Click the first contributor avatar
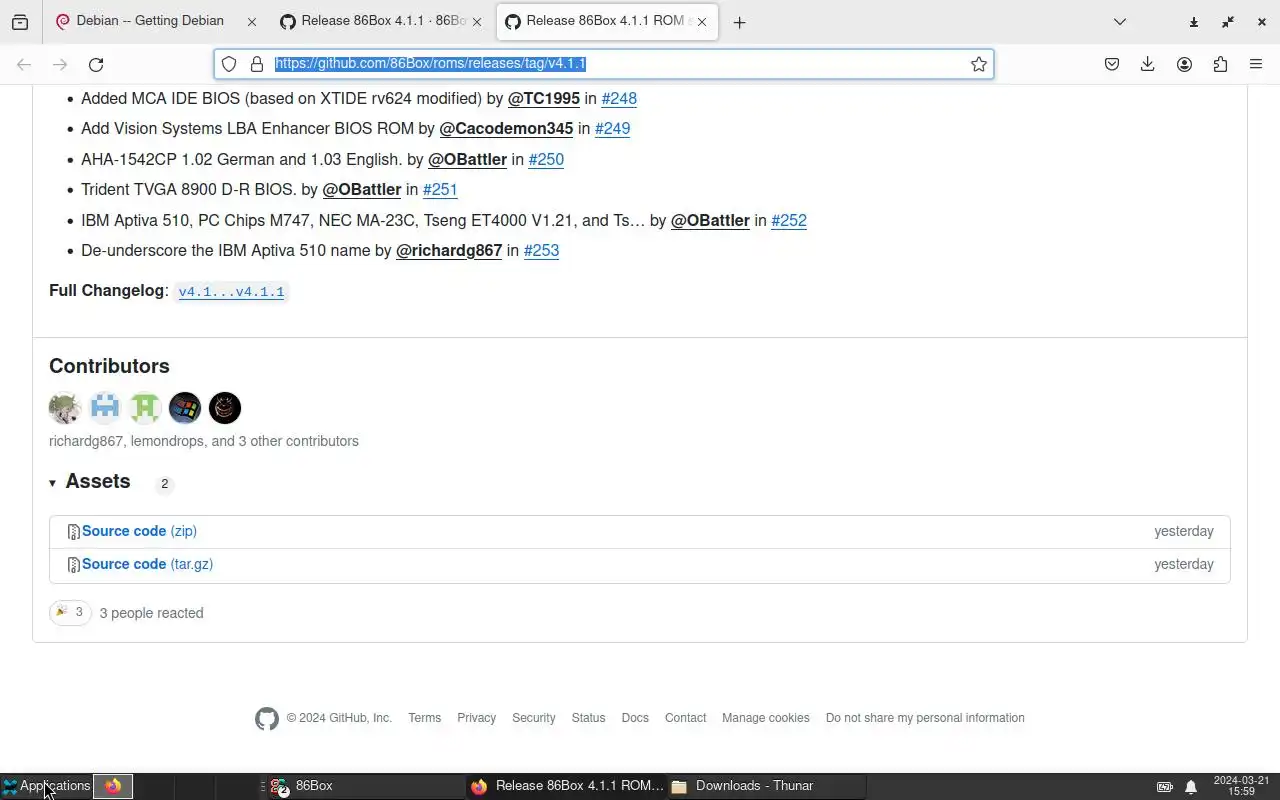This screenshot has width=1280, height=800. [x=65, y=408]
